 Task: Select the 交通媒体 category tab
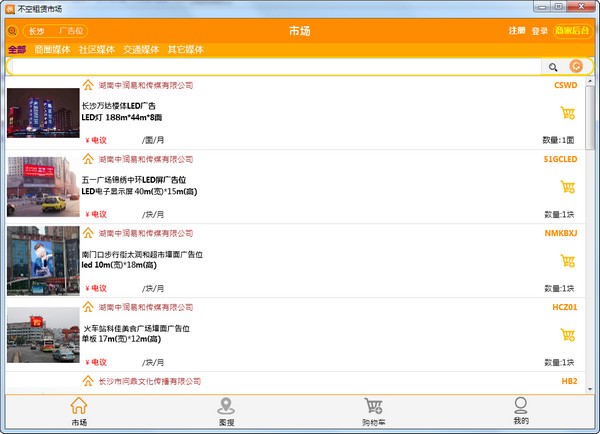pos(141,49)
